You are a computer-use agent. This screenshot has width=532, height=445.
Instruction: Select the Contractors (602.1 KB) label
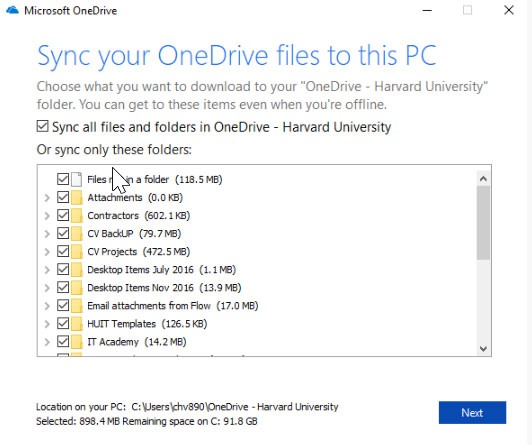point(138,216)
